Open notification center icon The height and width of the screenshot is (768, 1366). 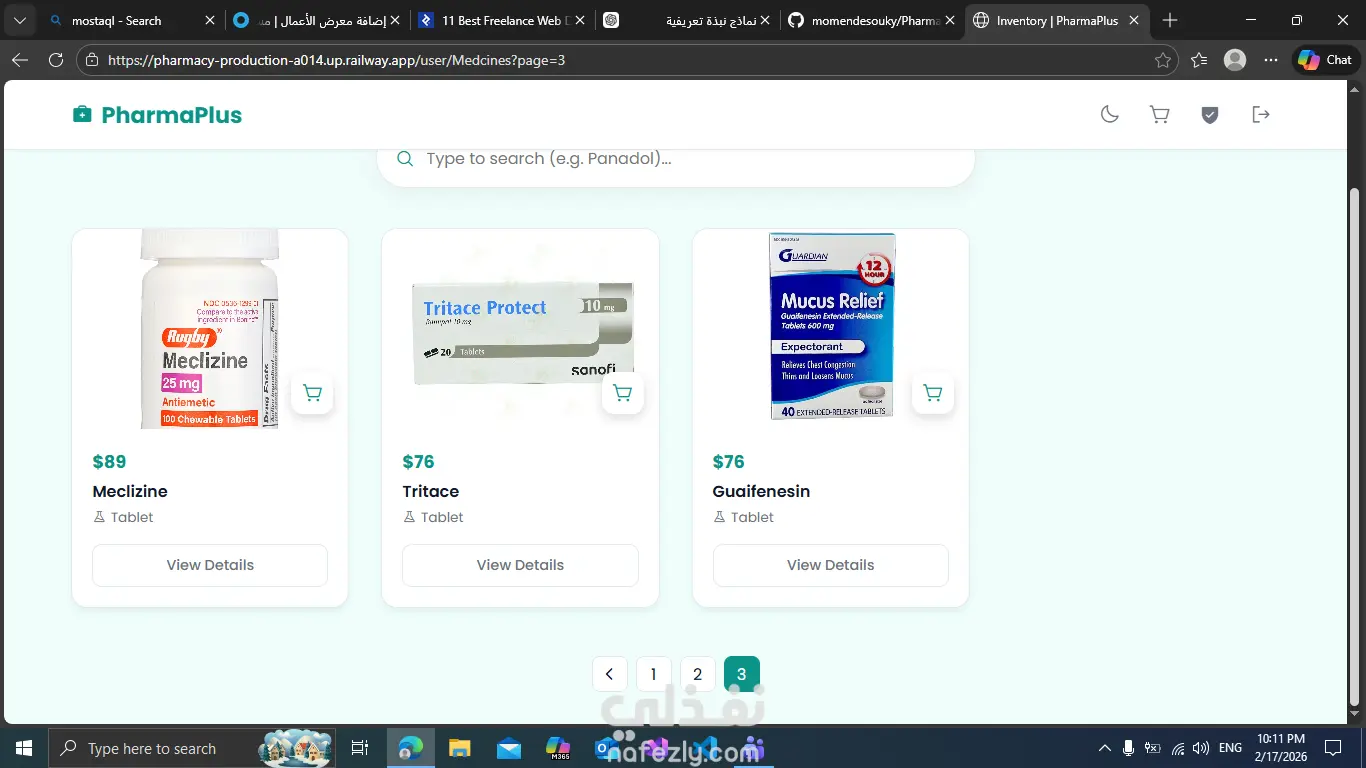pyautogui.click(x=1333, y=748)
